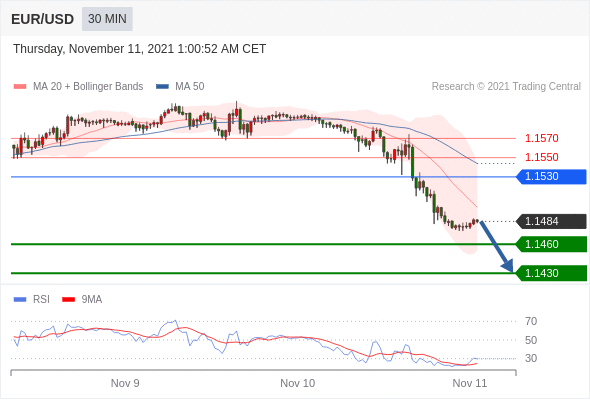Click the 1.1570 resistance label

click(x=542, y=138)
